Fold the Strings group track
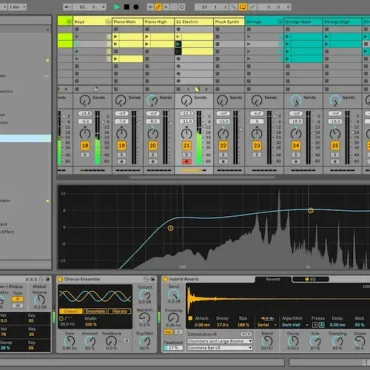The image size is (370, 370). click(280, 22)
